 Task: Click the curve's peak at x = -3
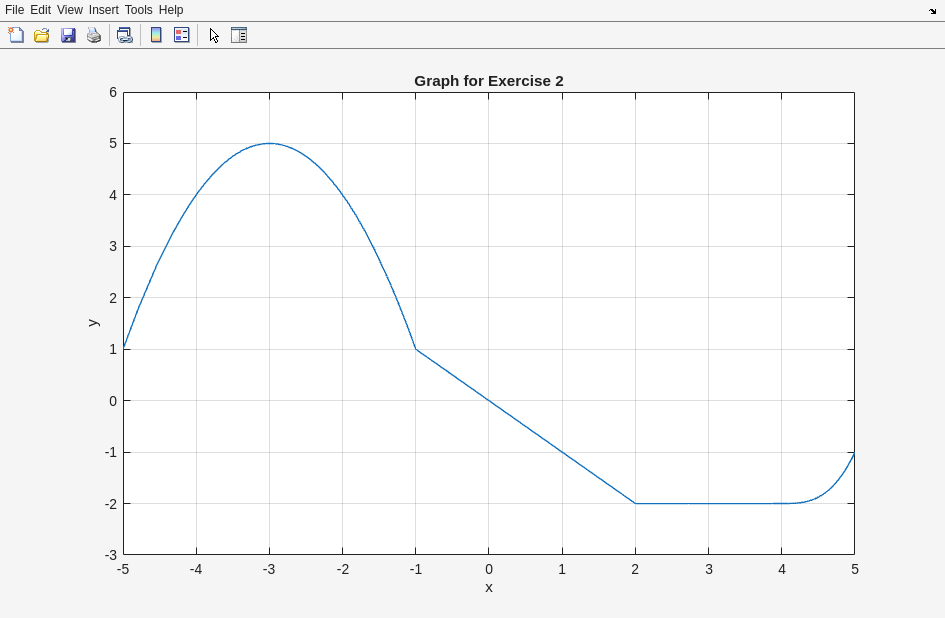pos(269,143)
